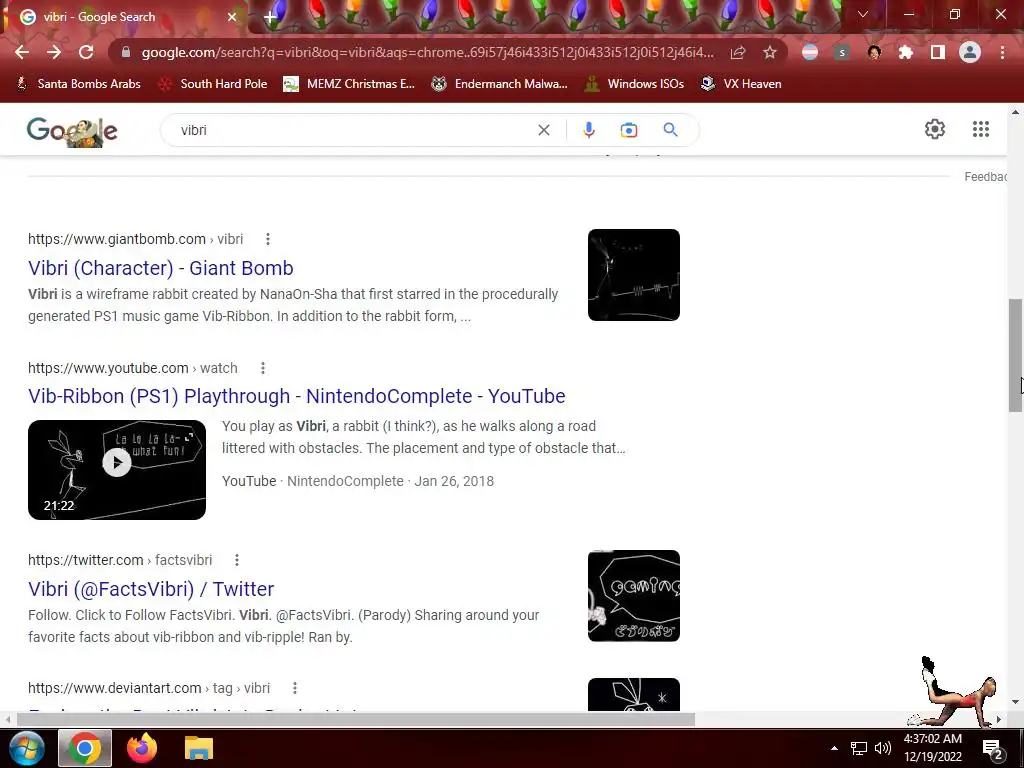Image resolution: width=1024 pixels, height=768 pixels.
Task: Click the deviantart.com › tag › vibri URL
Action: (x=149, y=688)
